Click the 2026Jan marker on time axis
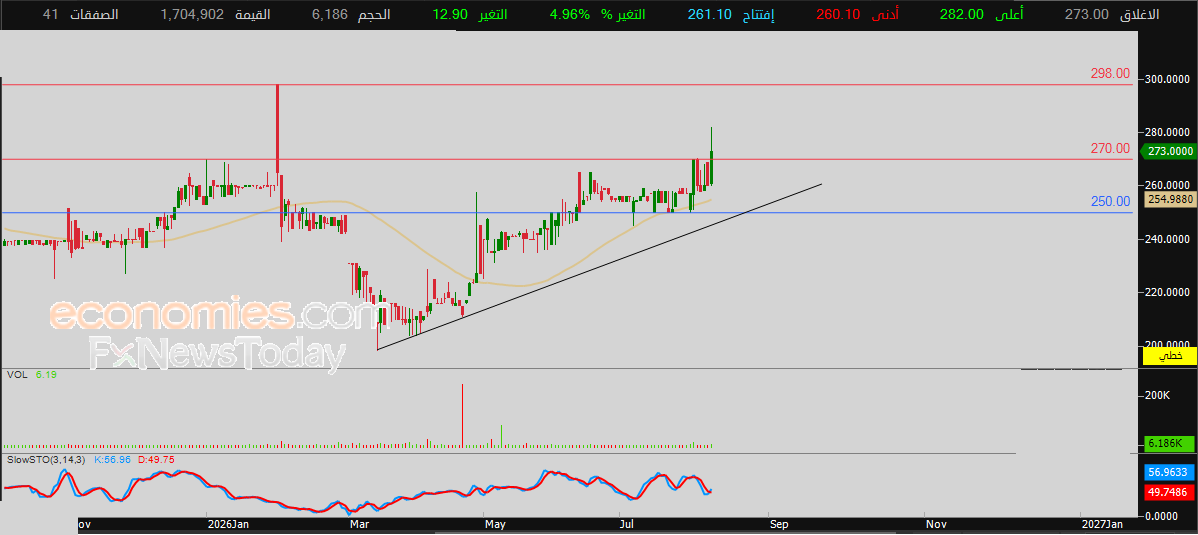The image size is (1198, 535). point(228,524)
